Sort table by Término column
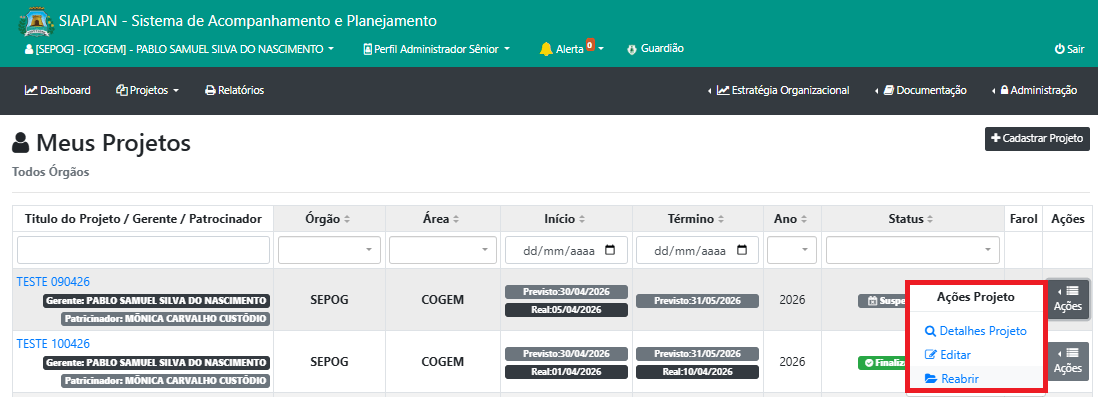Image resolution: width=1098 pixels, height=397 pixels. tap(697, 219)
